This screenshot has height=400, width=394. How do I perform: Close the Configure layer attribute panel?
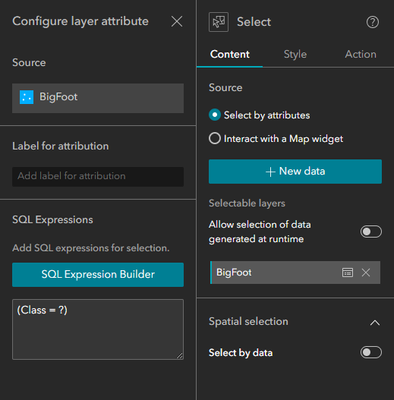tap(177, 22)
